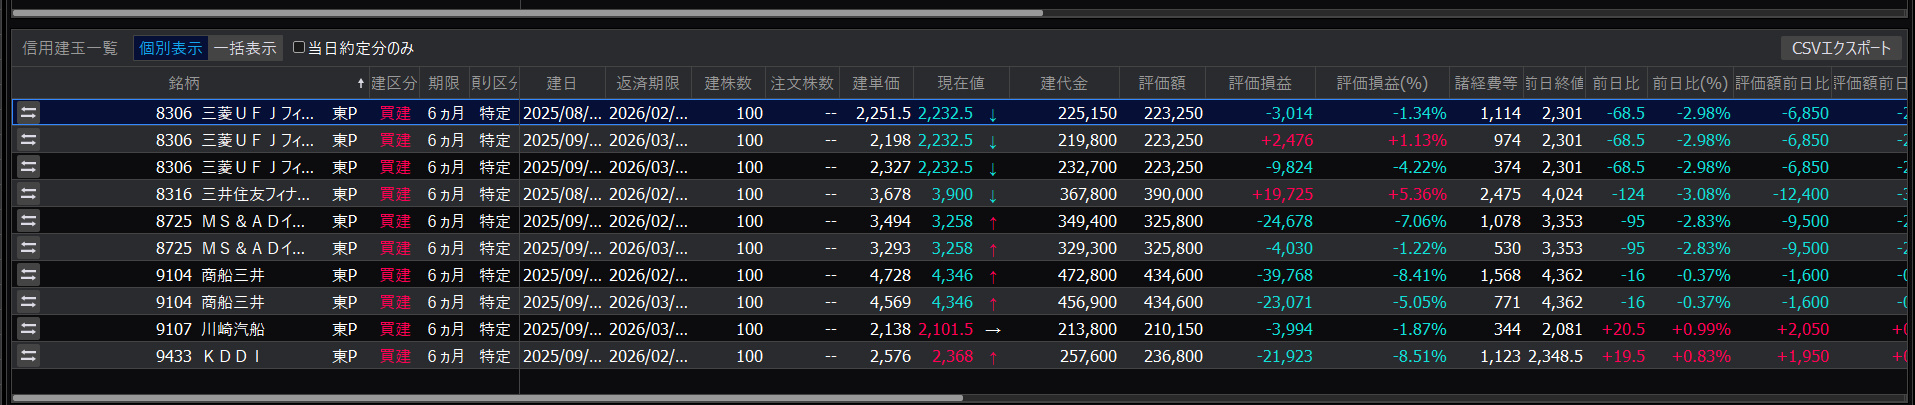Click the bottom horizontal scrollbar

pos(487,398)
